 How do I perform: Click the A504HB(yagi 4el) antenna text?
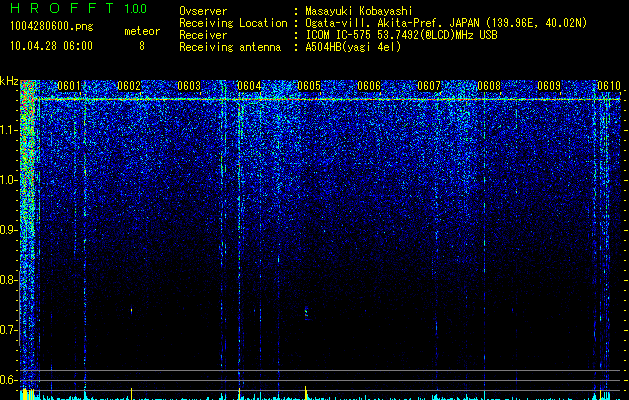tap(353, 47)
